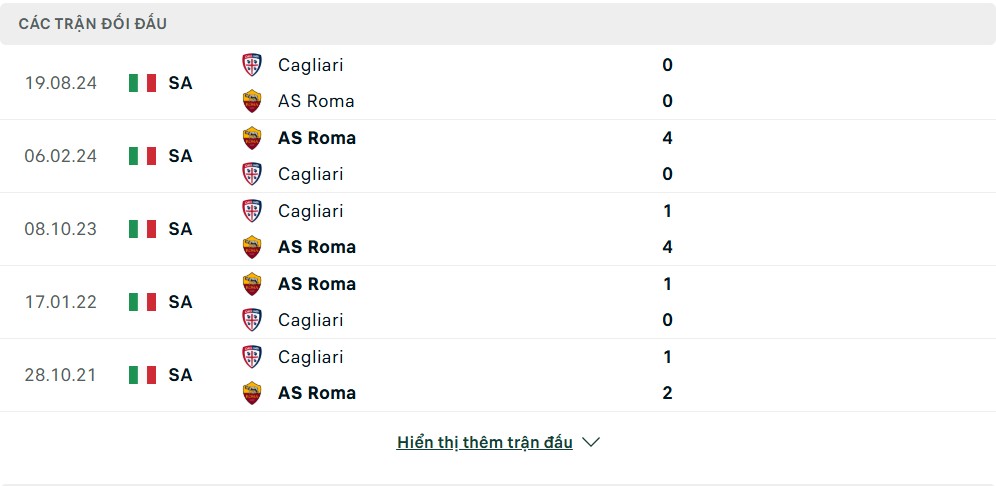Image resolution: width=996 pixels, height=486 pixels.
Task: Click Italy flag beside 19.08.24 date
Action: [142, 83]
